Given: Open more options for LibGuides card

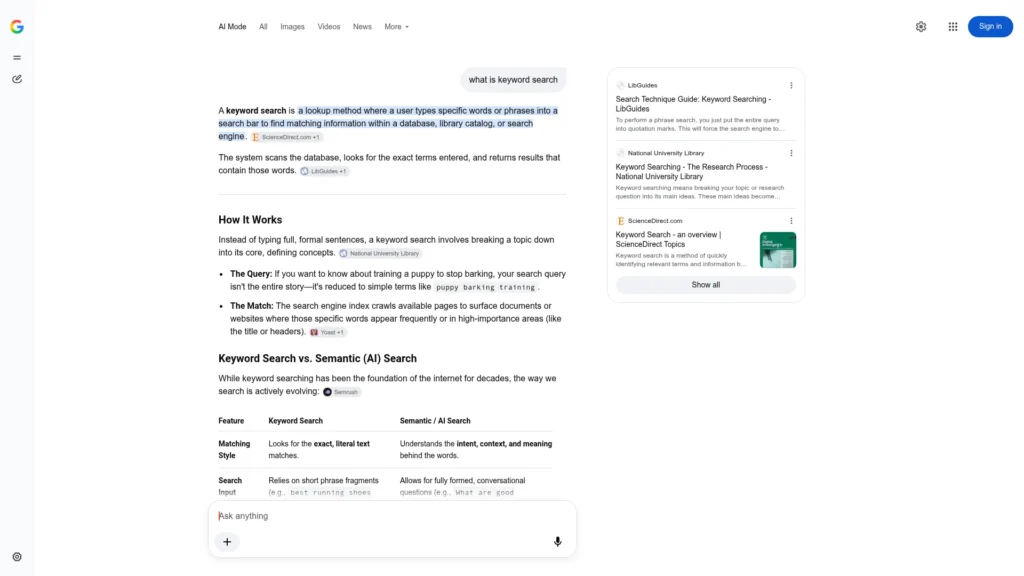Looking at the screenshot, I should point(791,86).
